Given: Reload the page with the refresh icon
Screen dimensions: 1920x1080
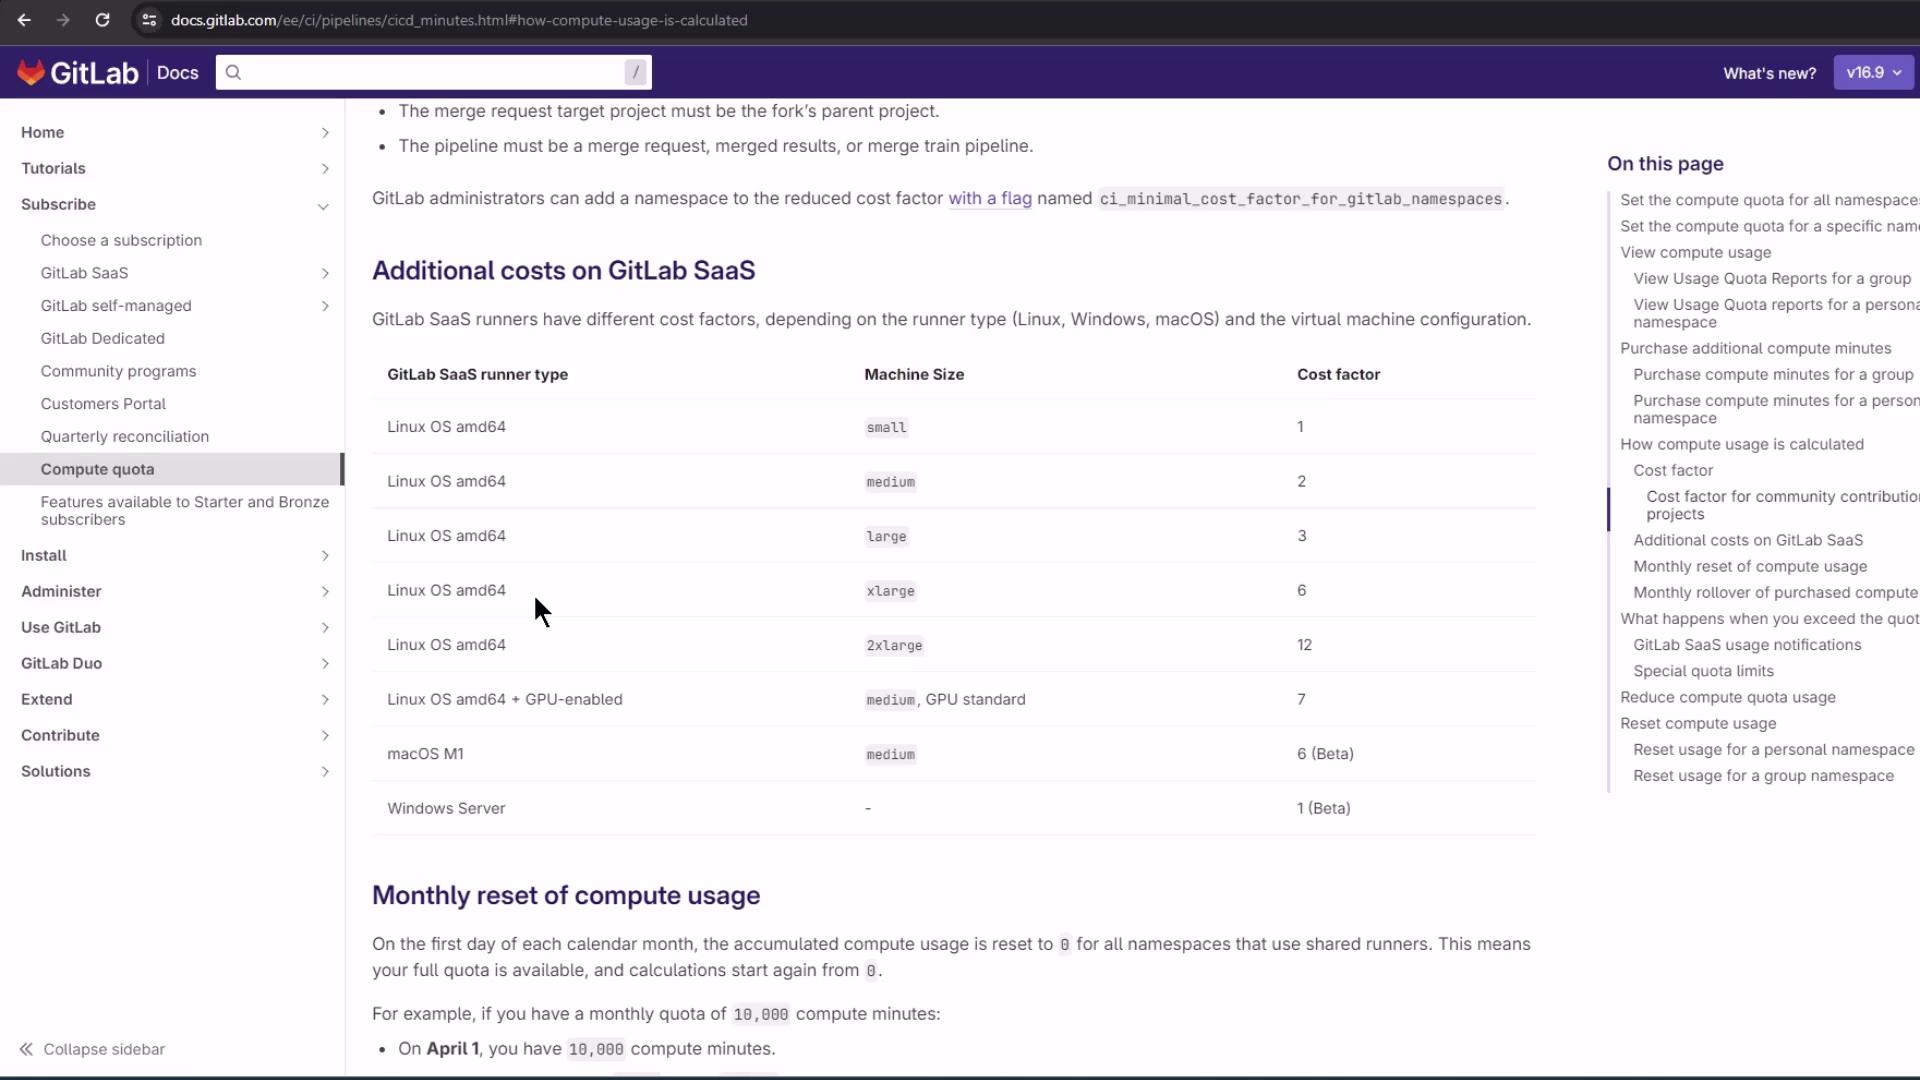Looking at the screenshot, I should pos(102,20).
